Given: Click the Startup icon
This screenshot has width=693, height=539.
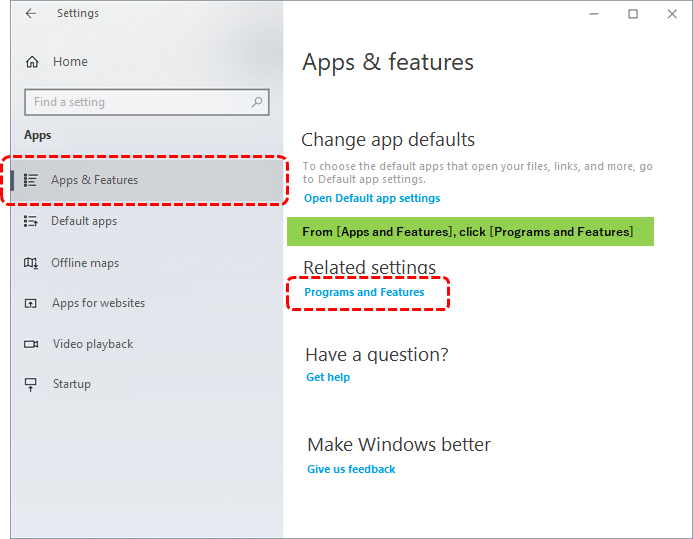Looking at the screenshot, I should pos(31,384).
